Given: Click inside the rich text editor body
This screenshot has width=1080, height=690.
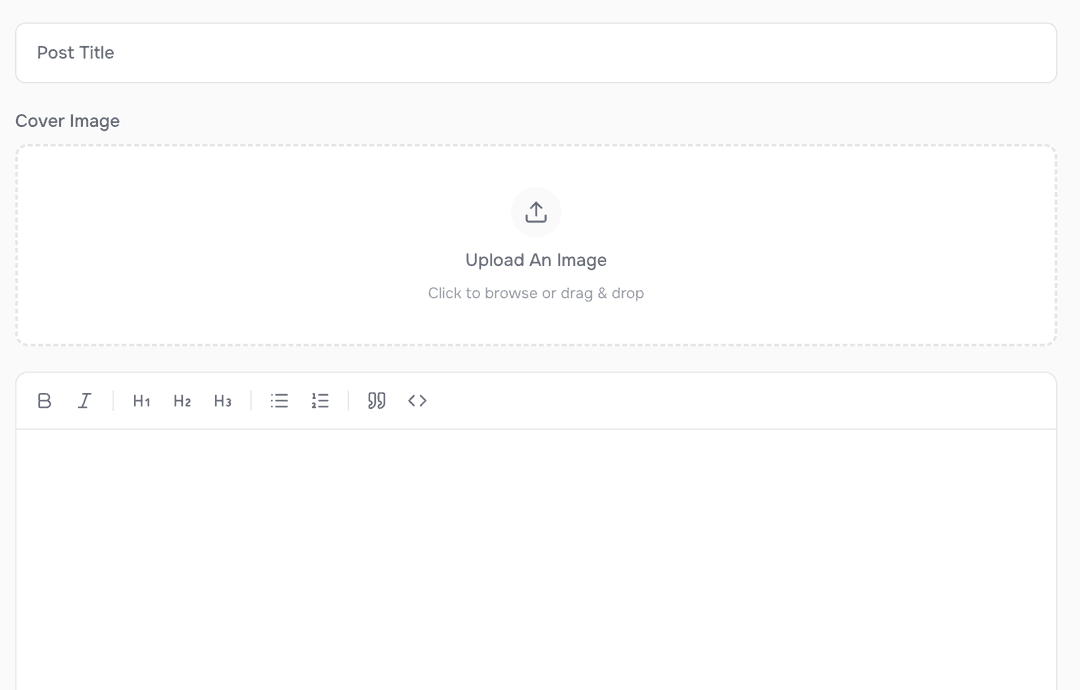Looking at the screenshot, I should (x=536, y=550).
